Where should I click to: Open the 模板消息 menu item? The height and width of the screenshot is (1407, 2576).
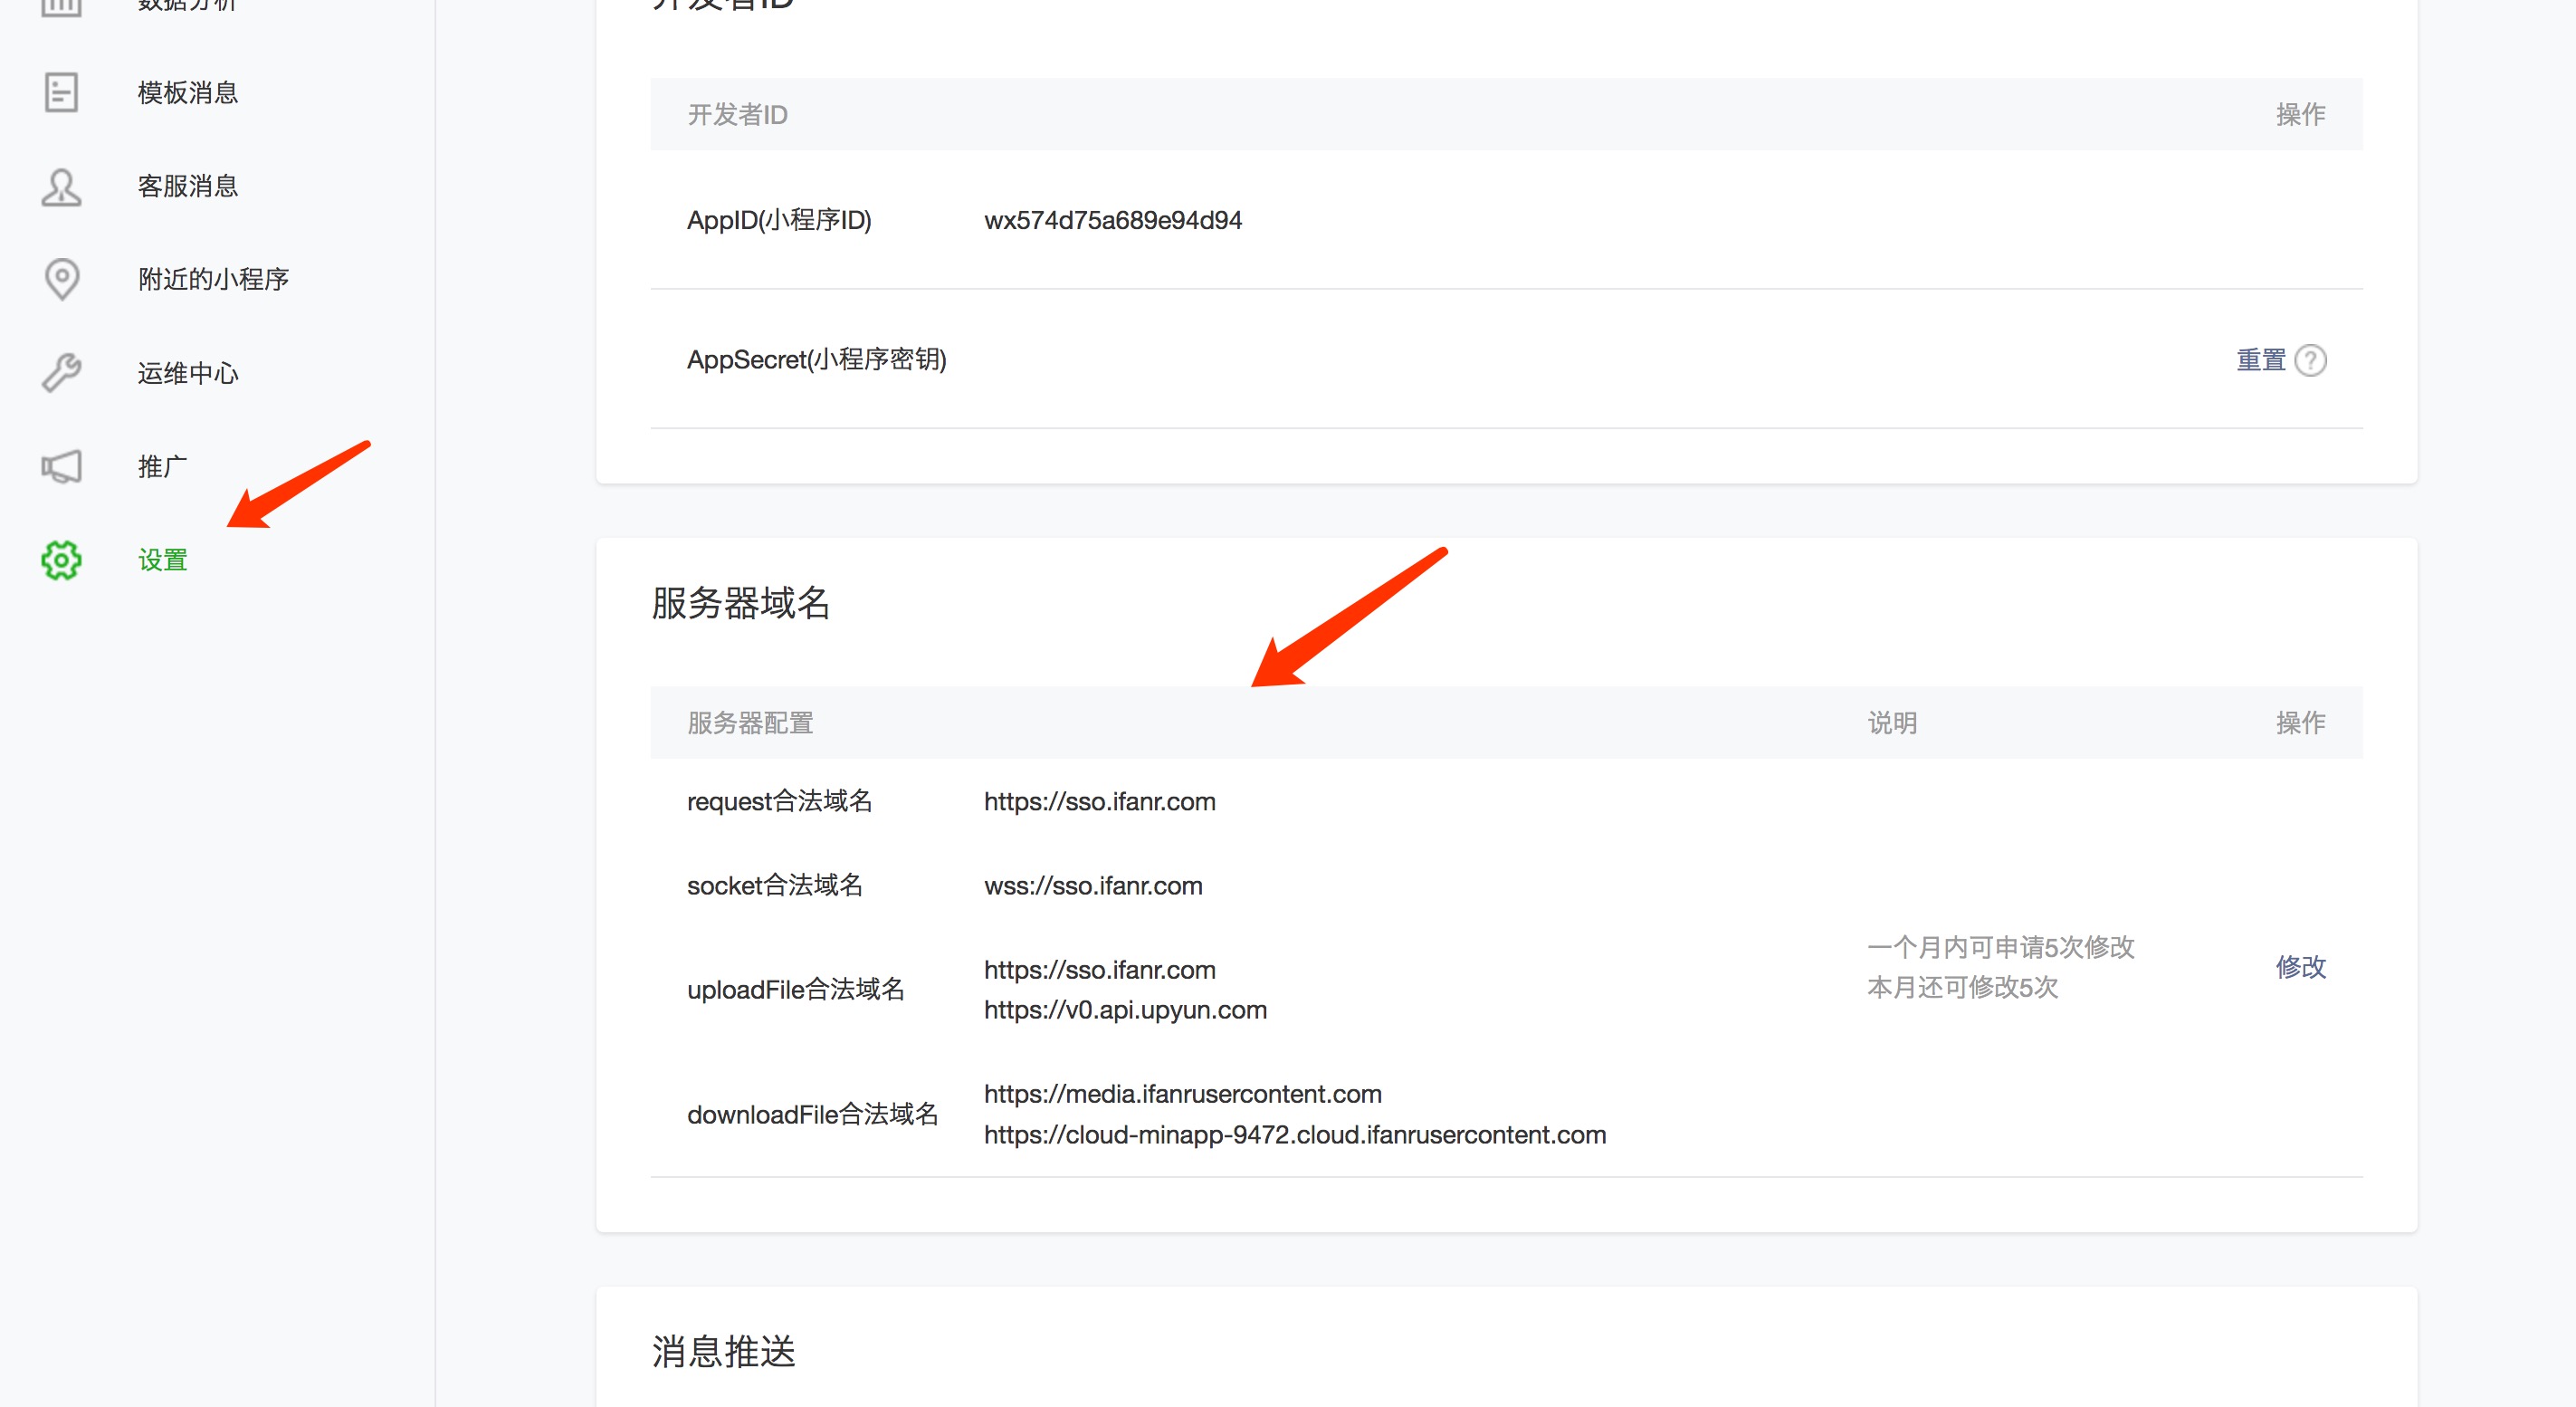188,93
